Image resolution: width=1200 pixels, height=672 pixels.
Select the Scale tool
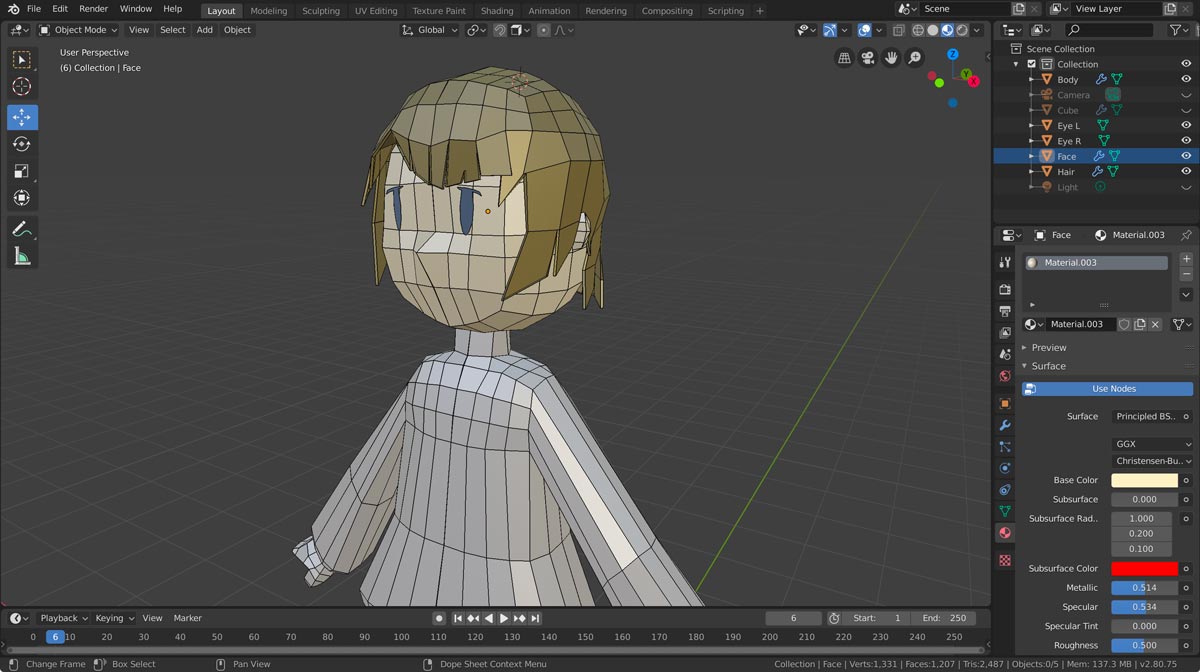22,171
